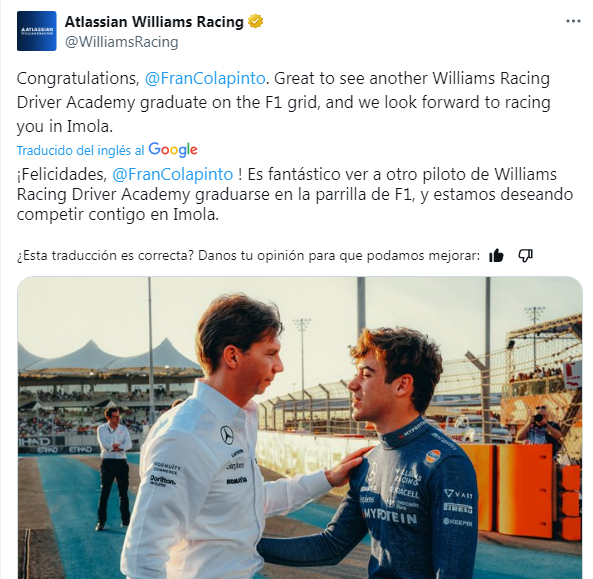Open @FranColapinto mention in English tweet
Viewport: 593px width, 579px height.
(205, 78)
